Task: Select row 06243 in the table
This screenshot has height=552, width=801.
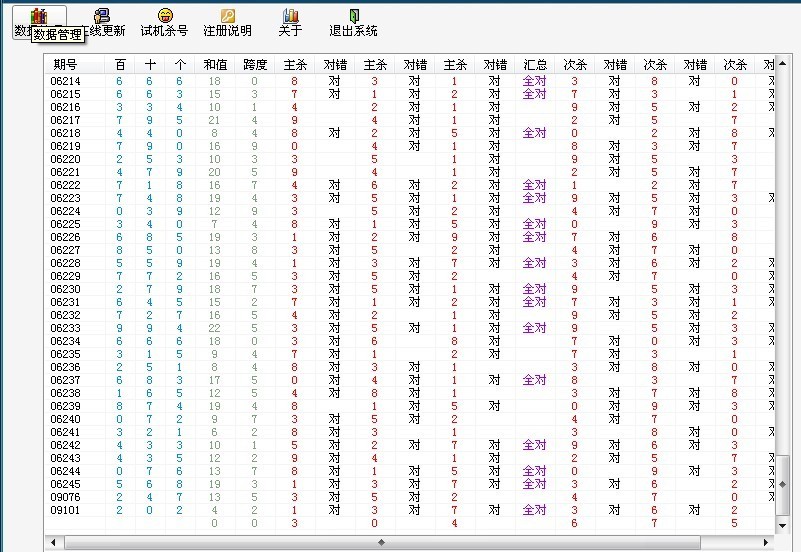Action: tap(410, 458)
